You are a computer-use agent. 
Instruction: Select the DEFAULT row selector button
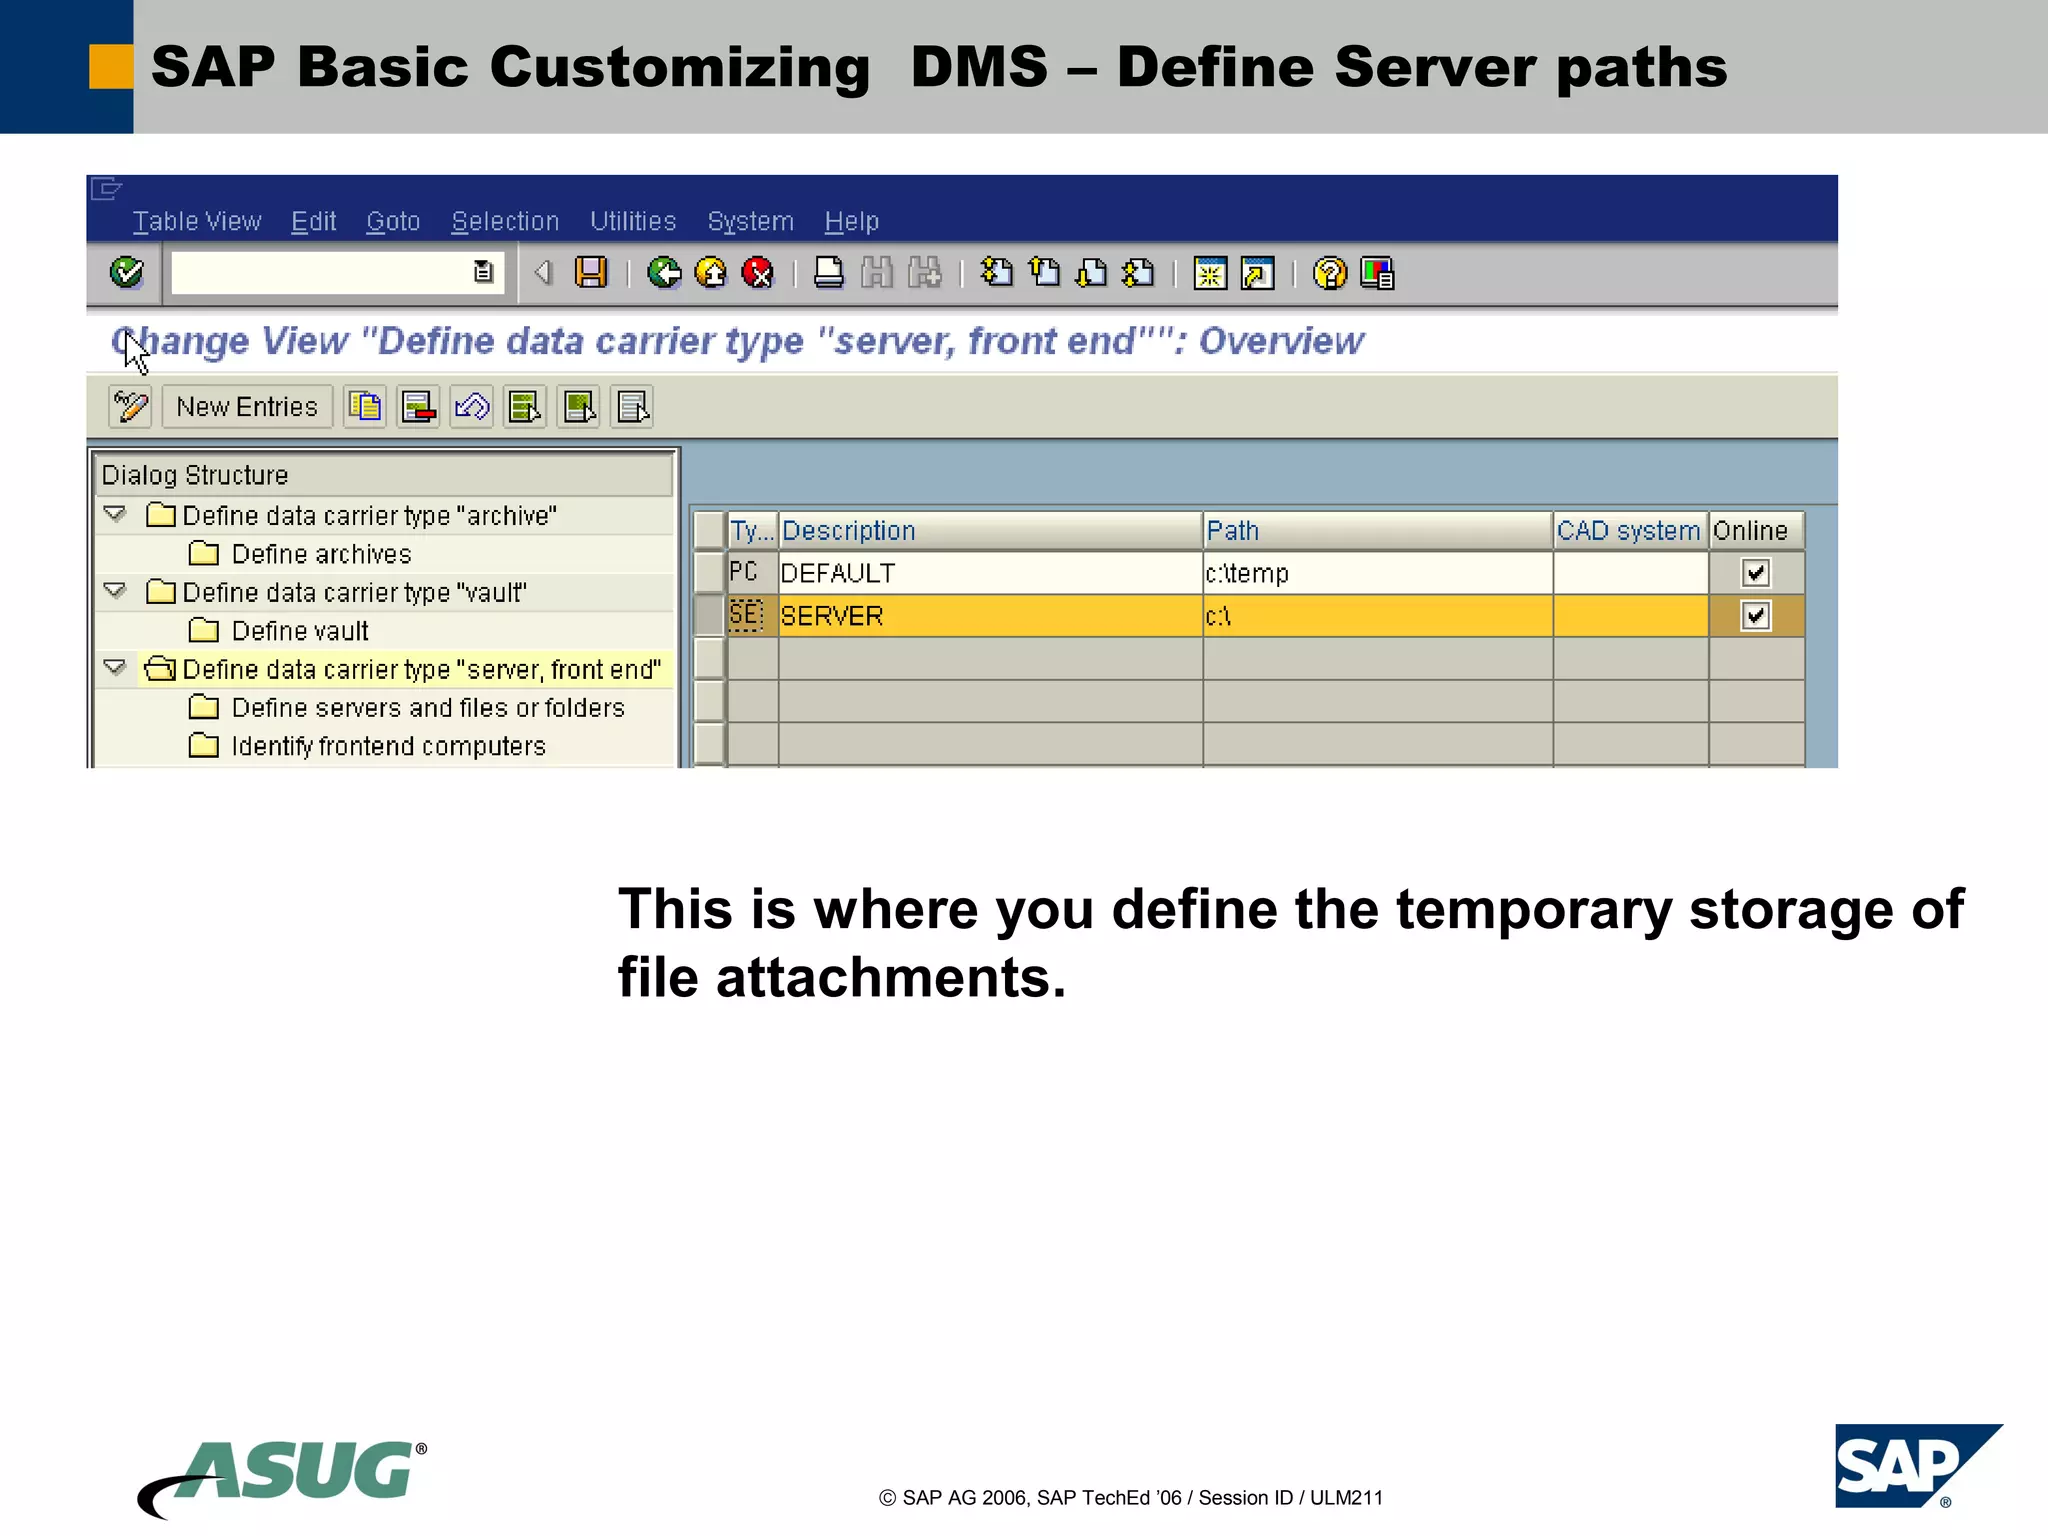(709, 573)
